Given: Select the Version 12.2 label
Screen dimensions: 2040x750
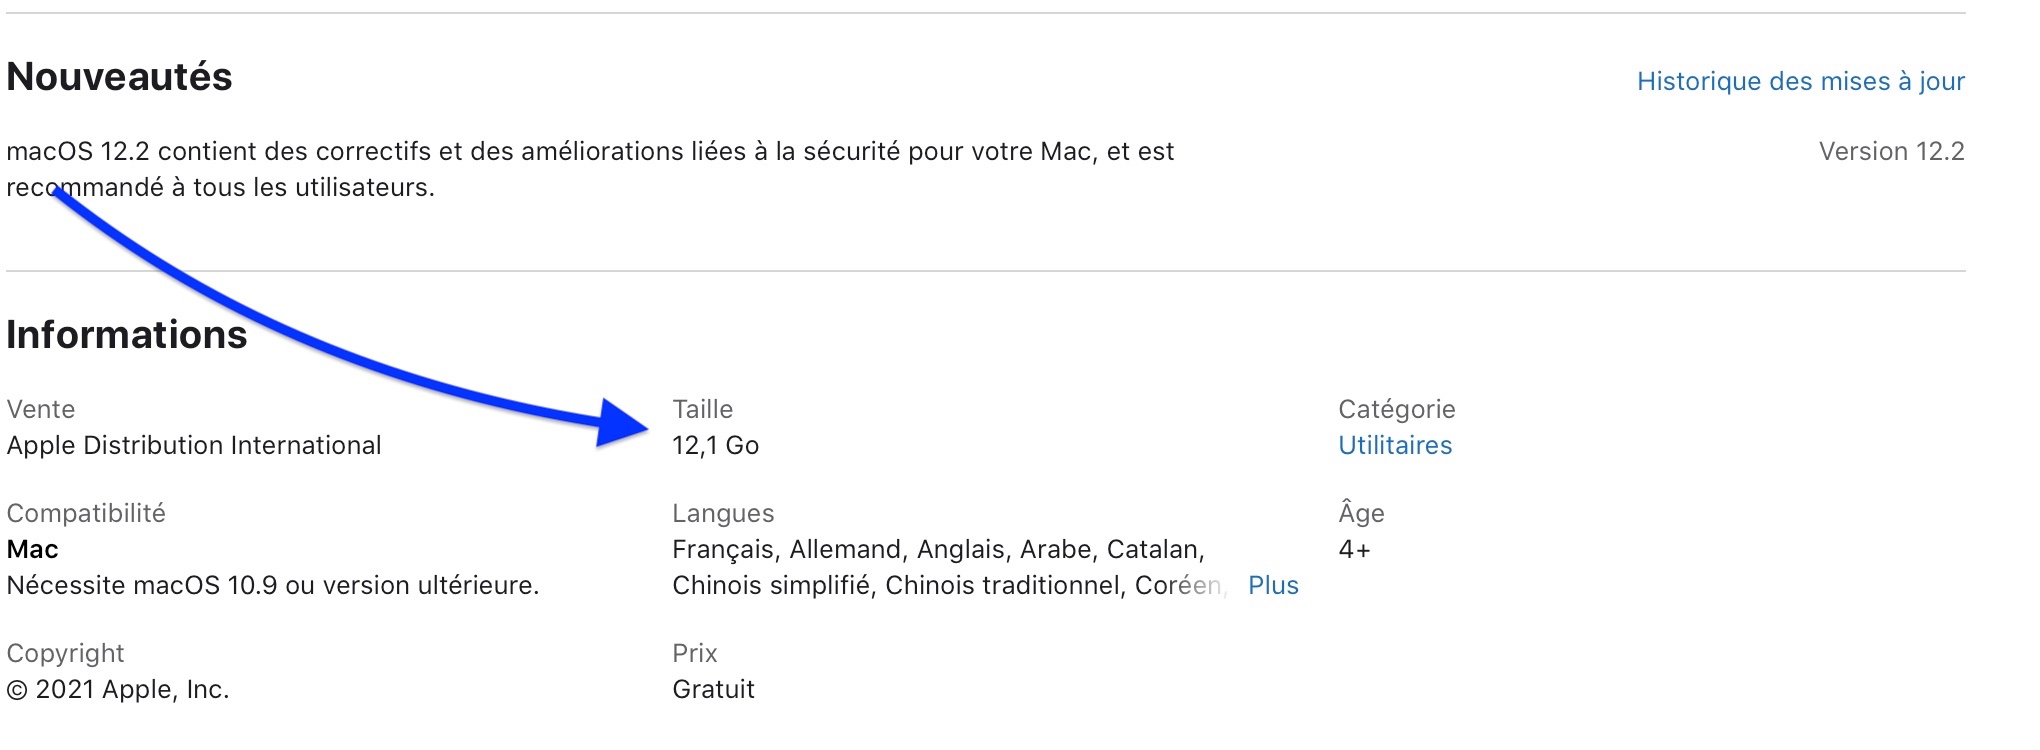Looking at the screenshot, I should click(x=1891, y=151).
